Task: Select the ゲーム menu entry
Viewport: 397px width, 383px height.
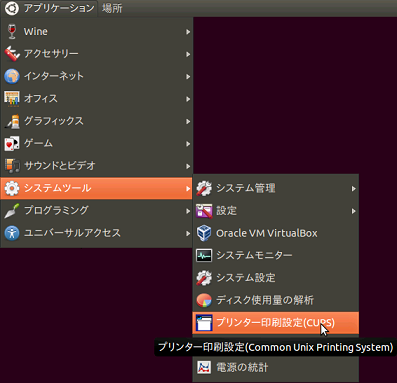Action: click(97, 143)
